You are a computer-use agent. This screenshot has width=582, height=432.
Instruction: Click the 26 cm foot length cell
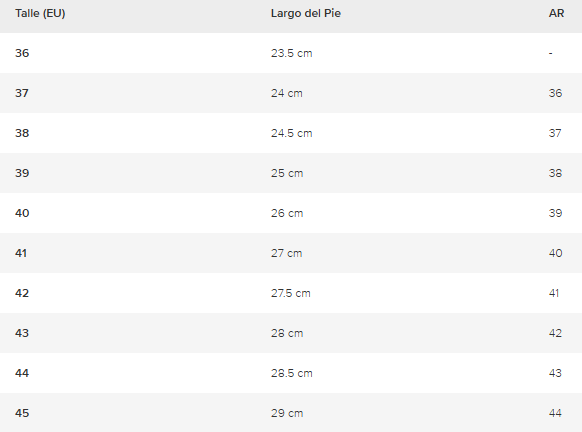287,213
